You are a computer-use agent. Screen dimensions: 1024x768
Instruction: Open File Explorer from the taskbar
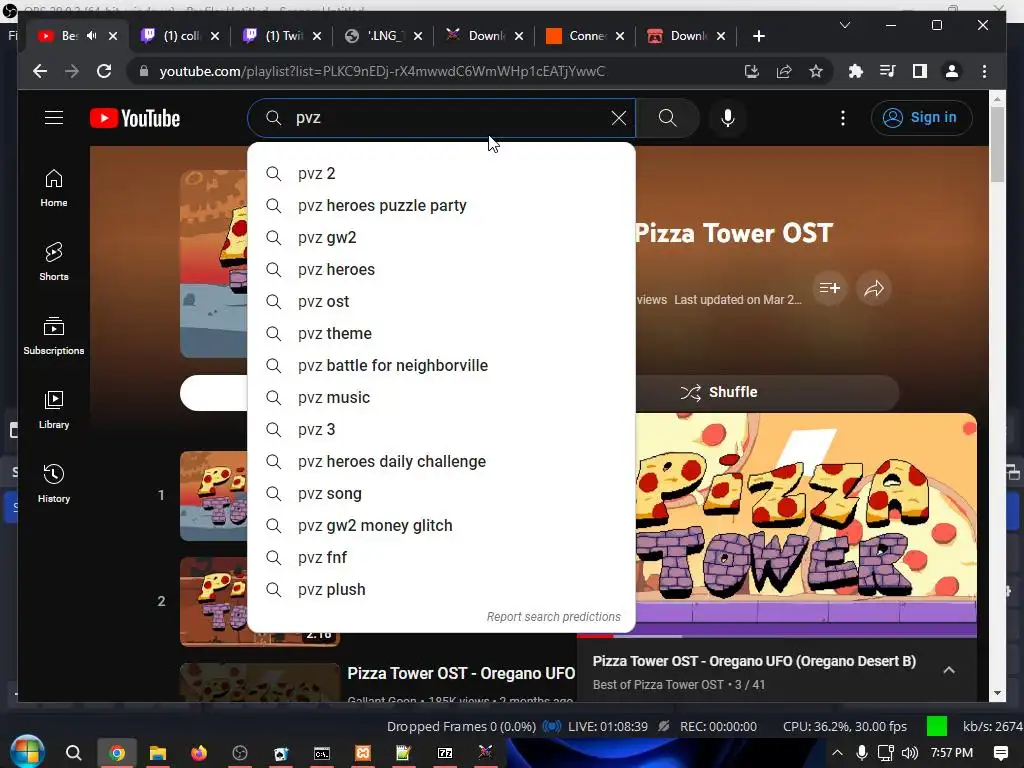(157, 753)
